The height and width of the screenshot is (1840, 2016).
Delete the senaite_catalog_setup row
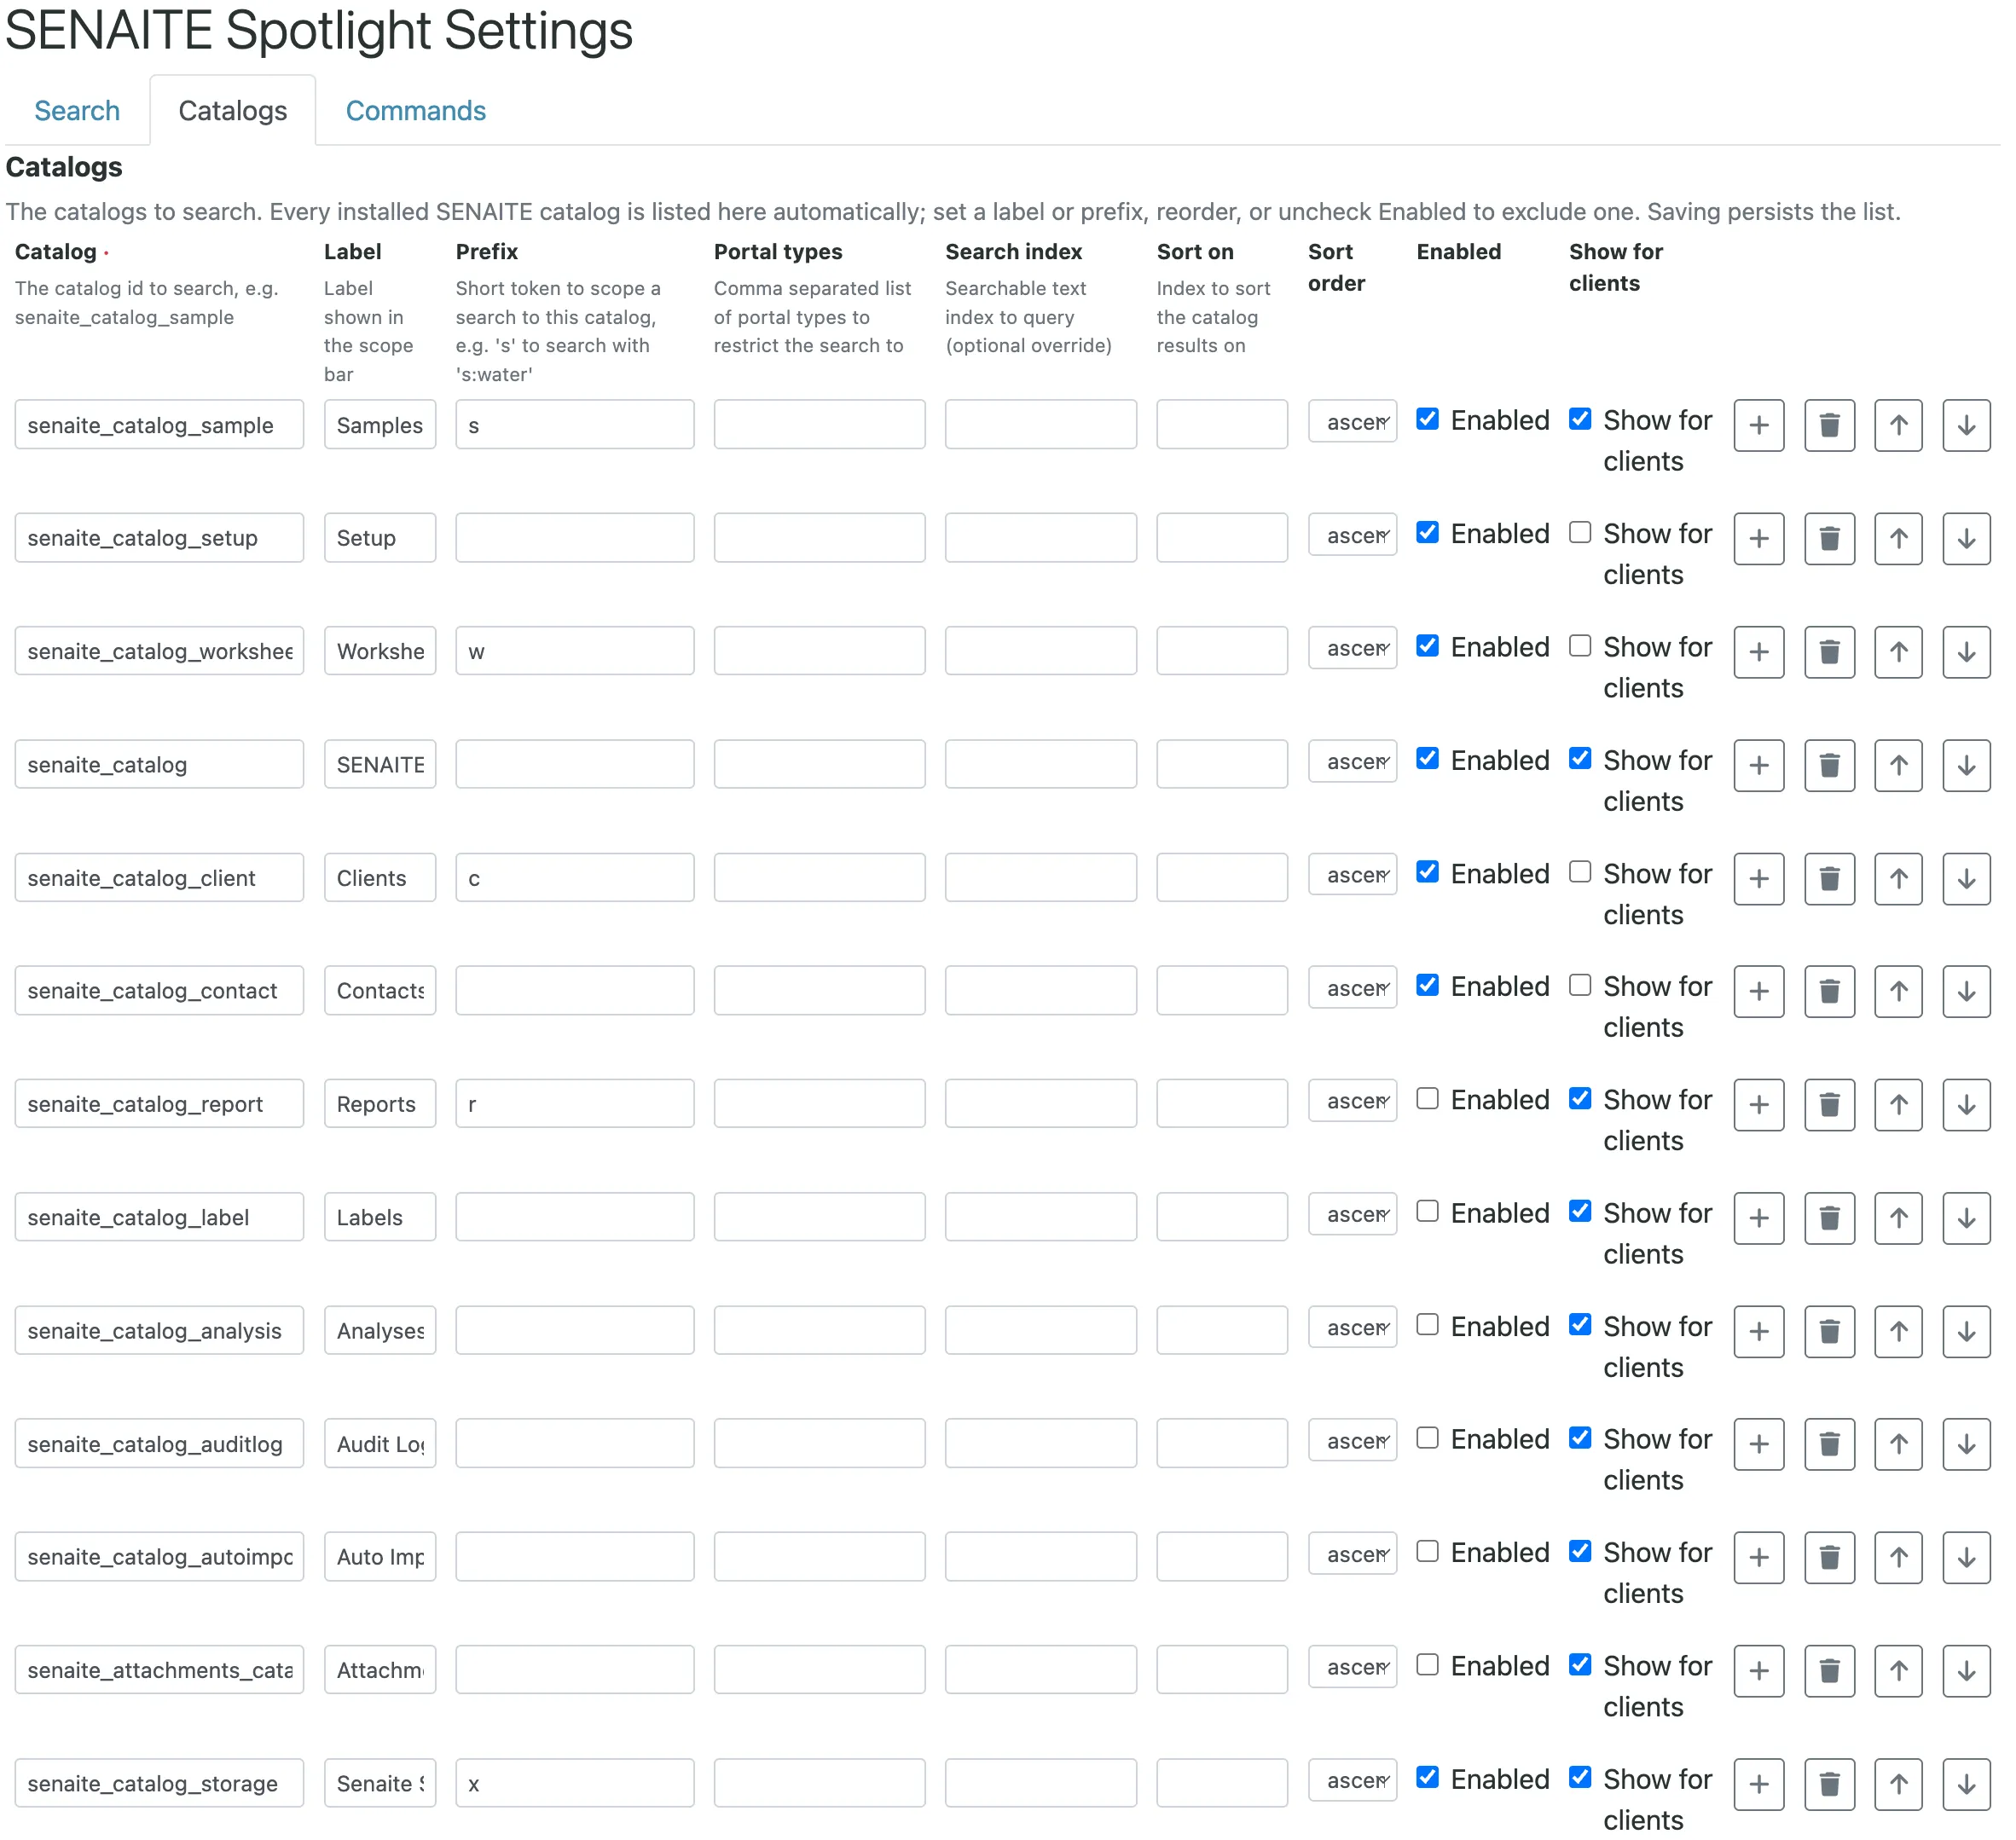(1829, 538)
